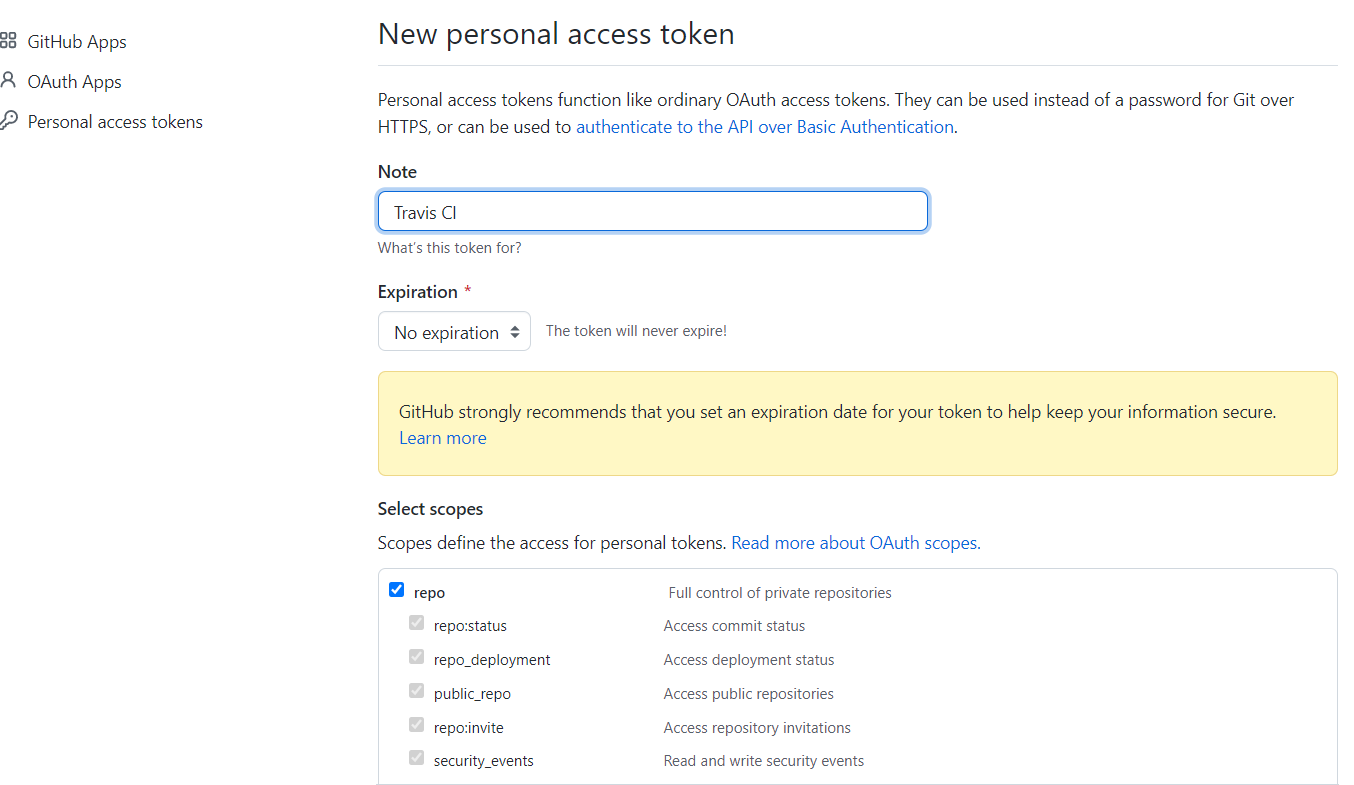Screen dimensions: 1354x785
Task: Click the repo scope label
Action: (x=429, y=593)
